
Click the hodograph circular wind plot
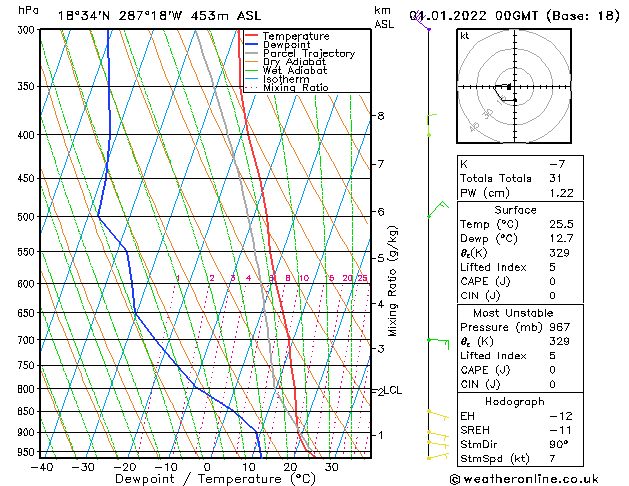coord(516,87)
